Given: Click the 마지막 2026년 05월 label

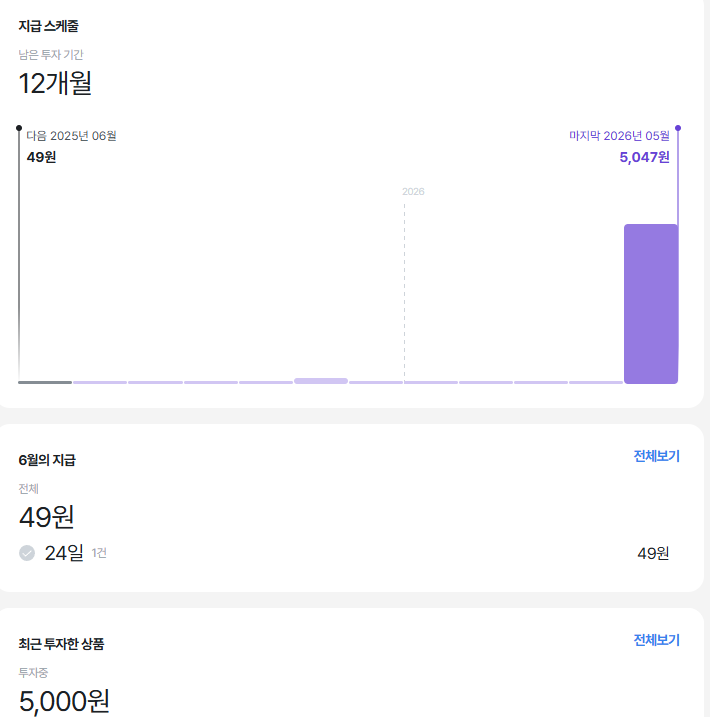Looking at the screenshot, I should (619, 136).
